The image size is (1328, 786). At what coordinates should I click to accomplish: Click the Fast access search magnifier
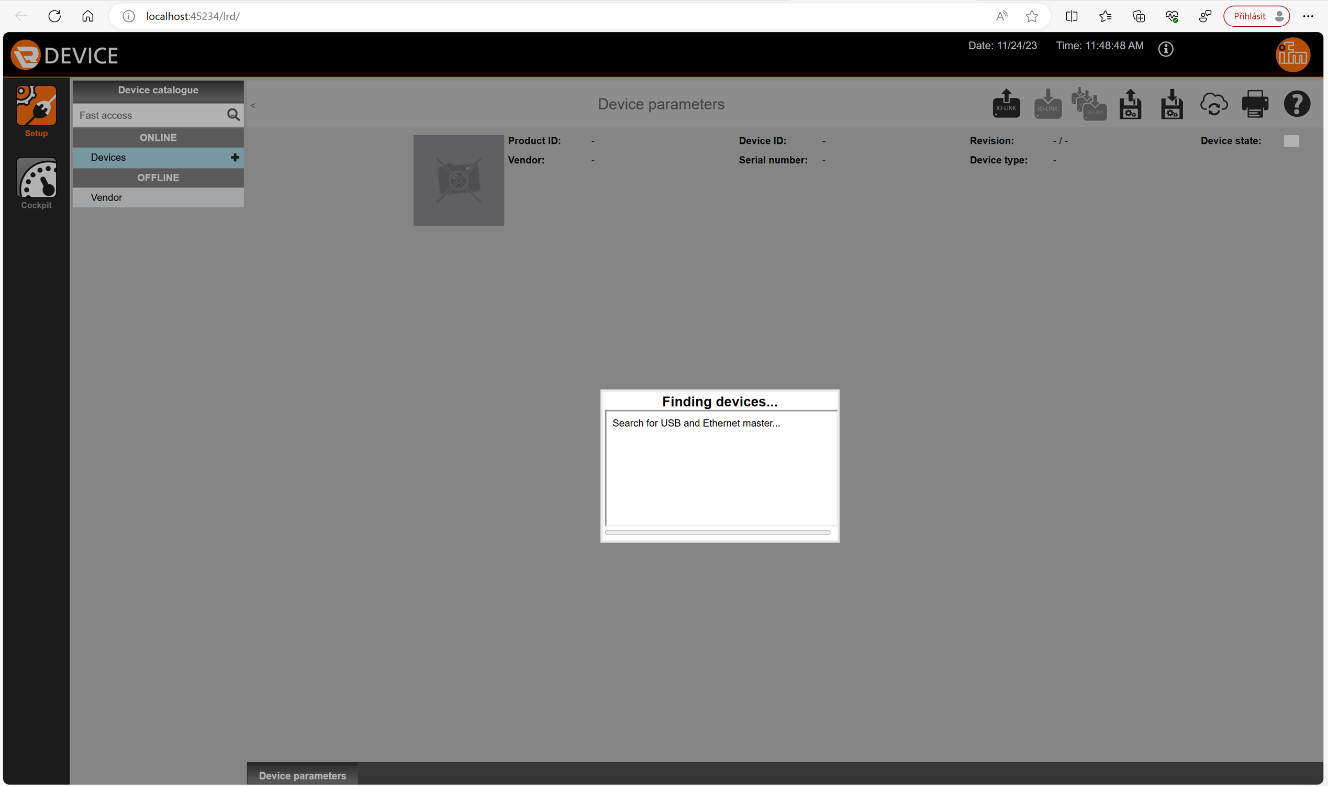(x=233, y=115)
